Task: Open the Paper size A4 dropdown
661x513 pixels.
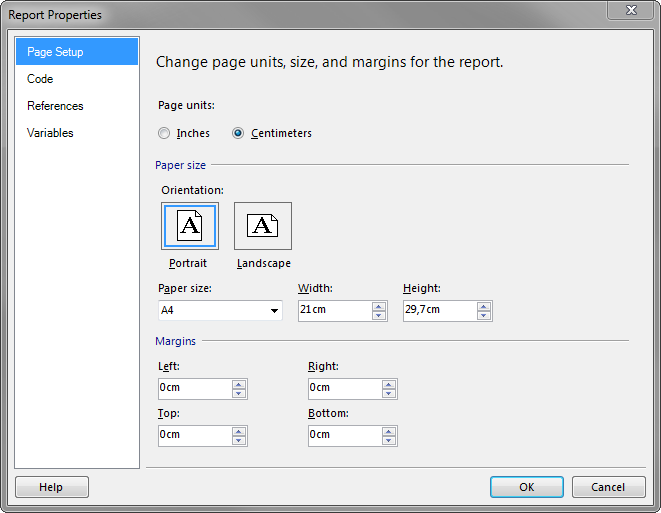Action: [x=220, y=311]
